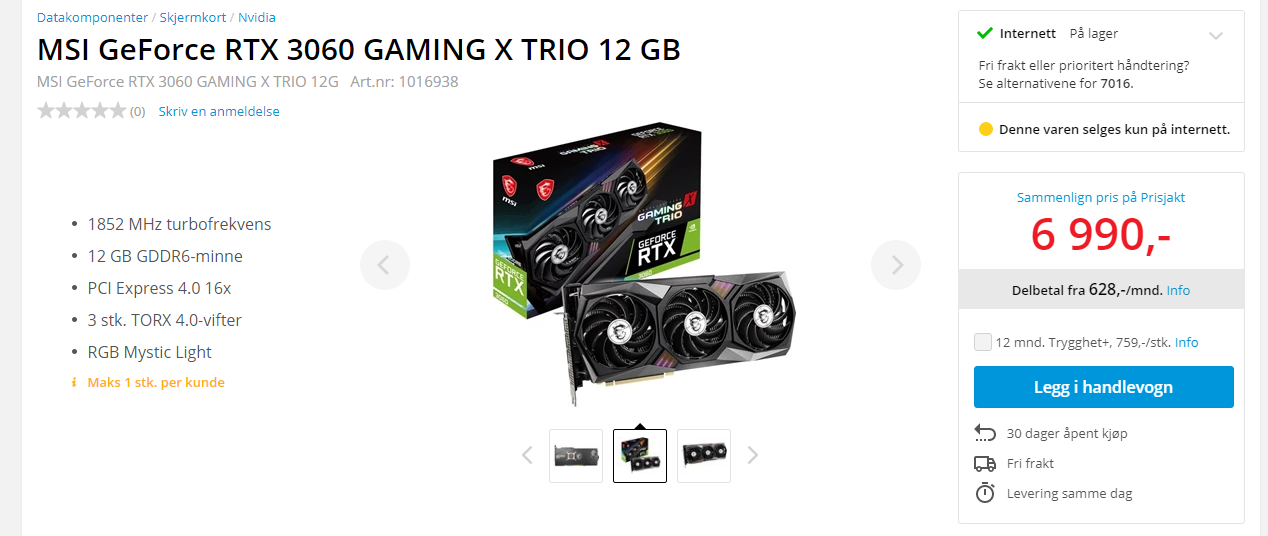Click the yellow internet-only status dot
1268x536 pixels.
tap(986, 129)
